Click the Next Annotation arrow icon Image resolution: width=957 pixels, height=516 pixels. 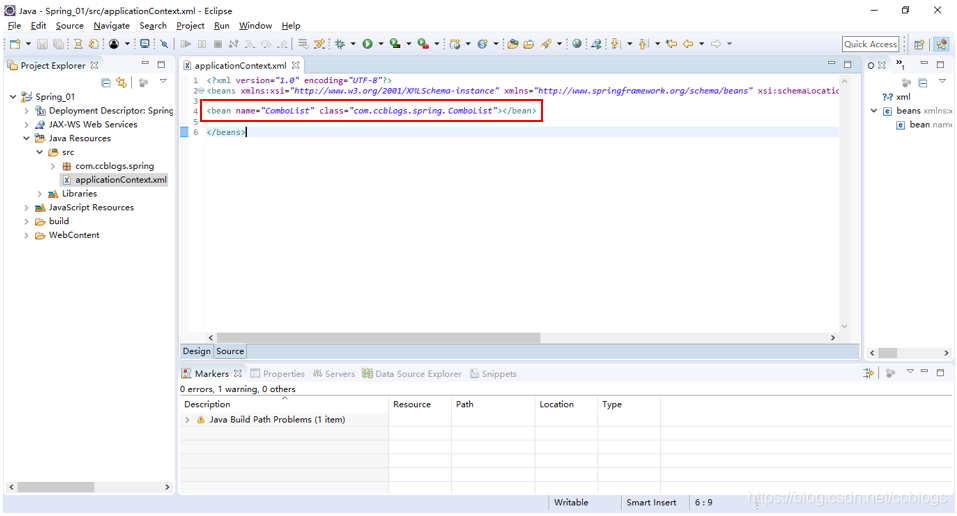(x=616, y=44)
